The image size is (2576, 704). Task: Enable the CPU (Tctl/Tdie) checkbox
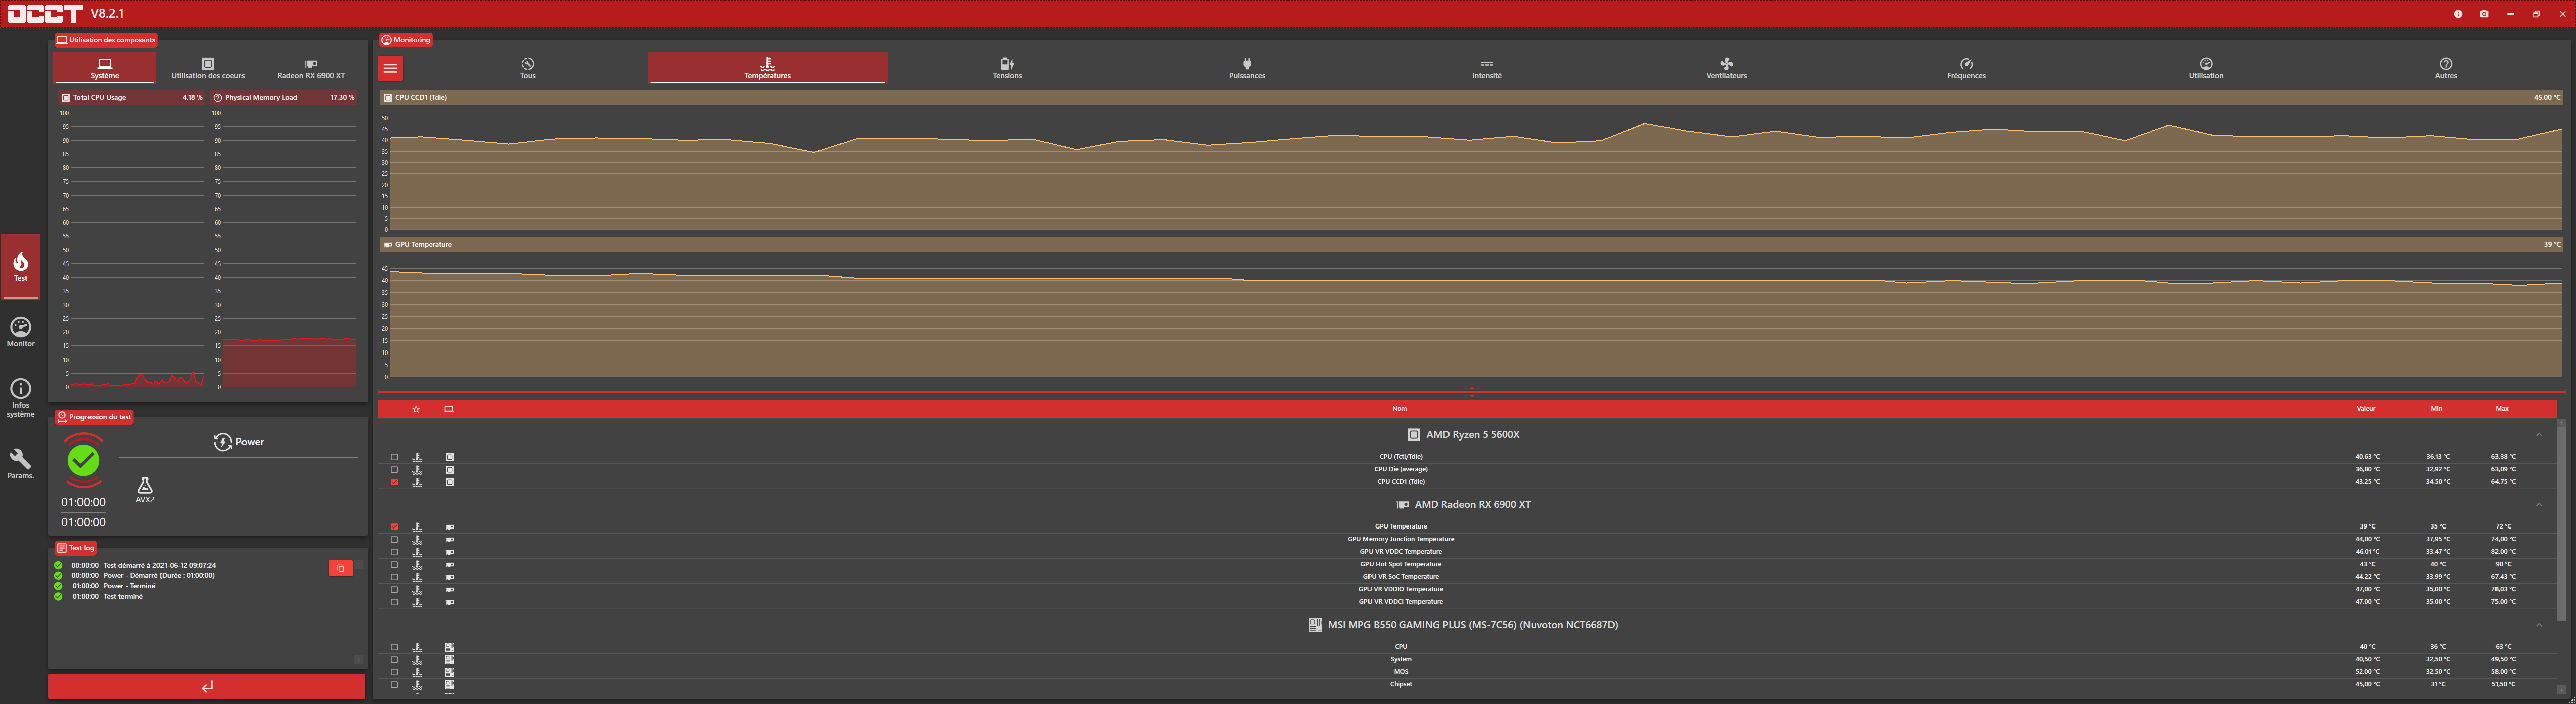point(394,457)
